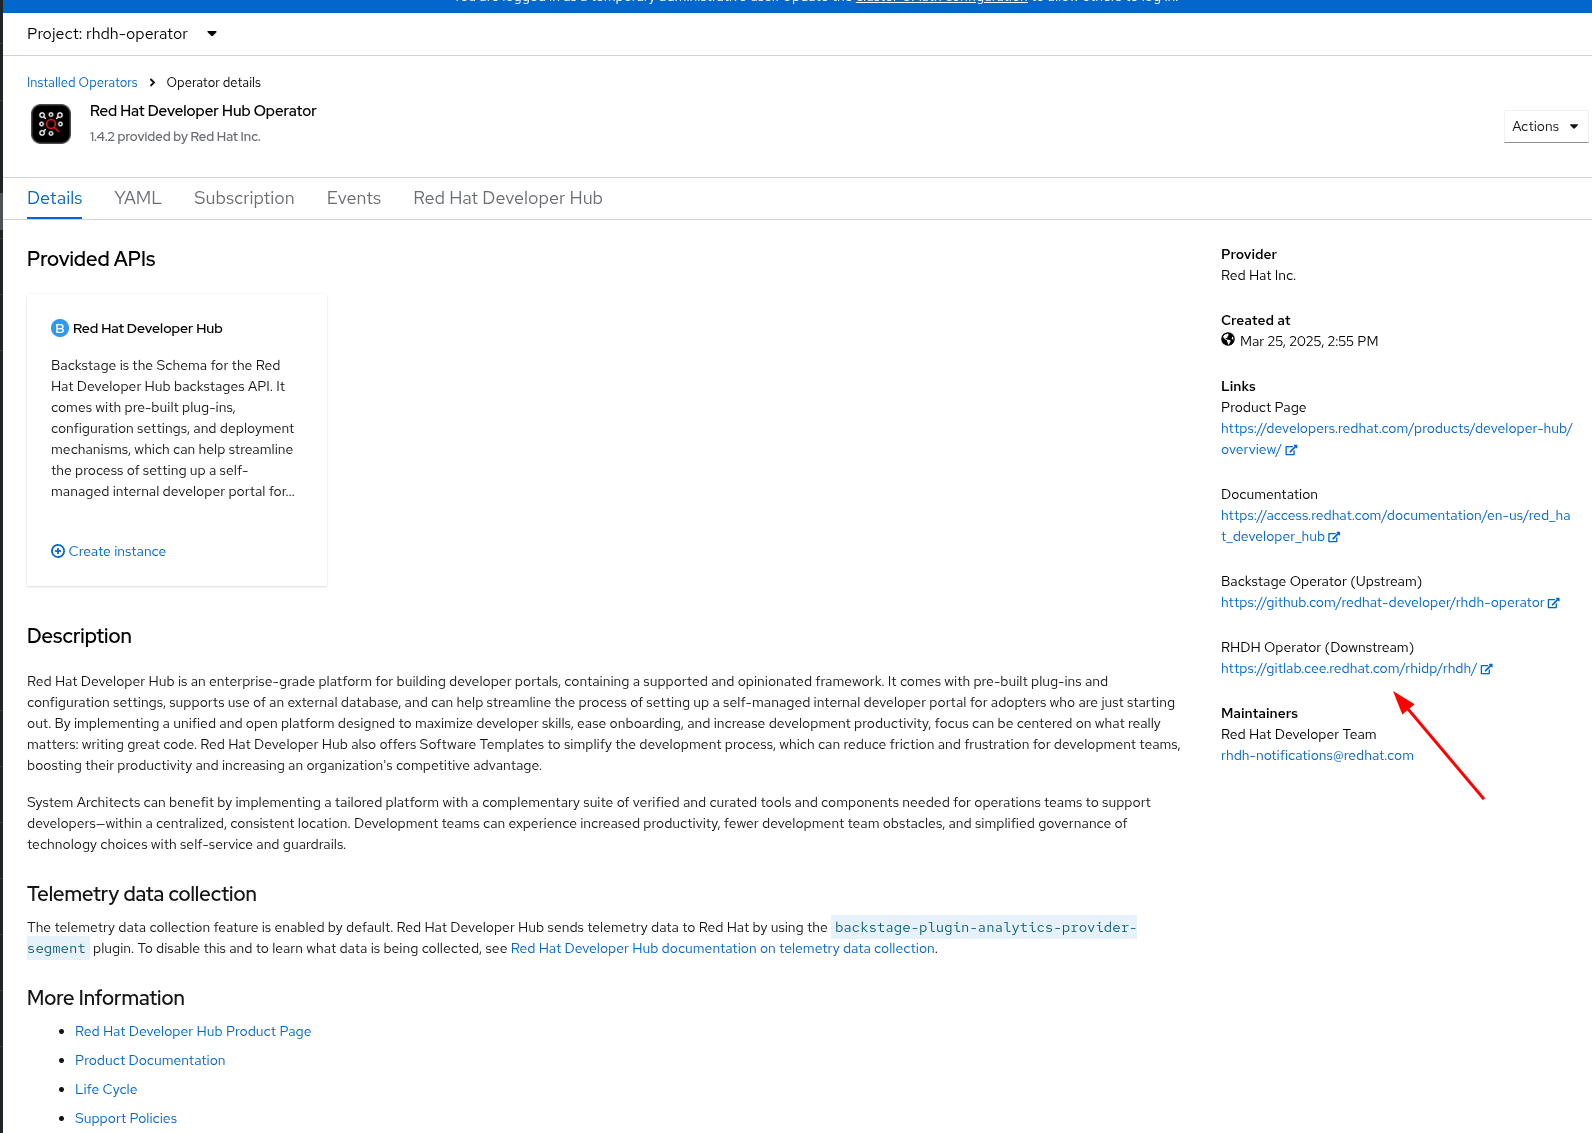Screen dimensions: 1592x1133
Task: Click breadcrumb chevron after Installed Operators
Action: (x=152, y=83)
